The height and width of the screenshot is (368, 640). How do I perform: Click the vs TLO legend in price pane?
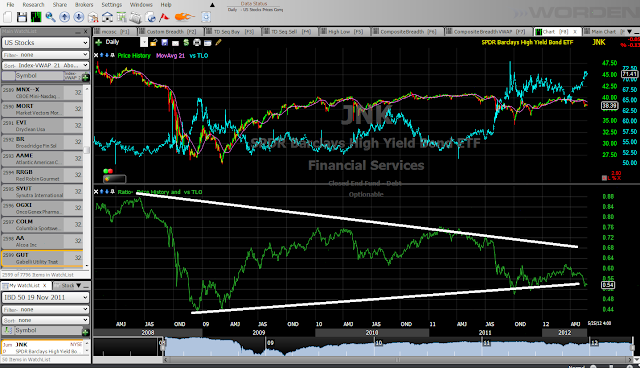(199, 55)
